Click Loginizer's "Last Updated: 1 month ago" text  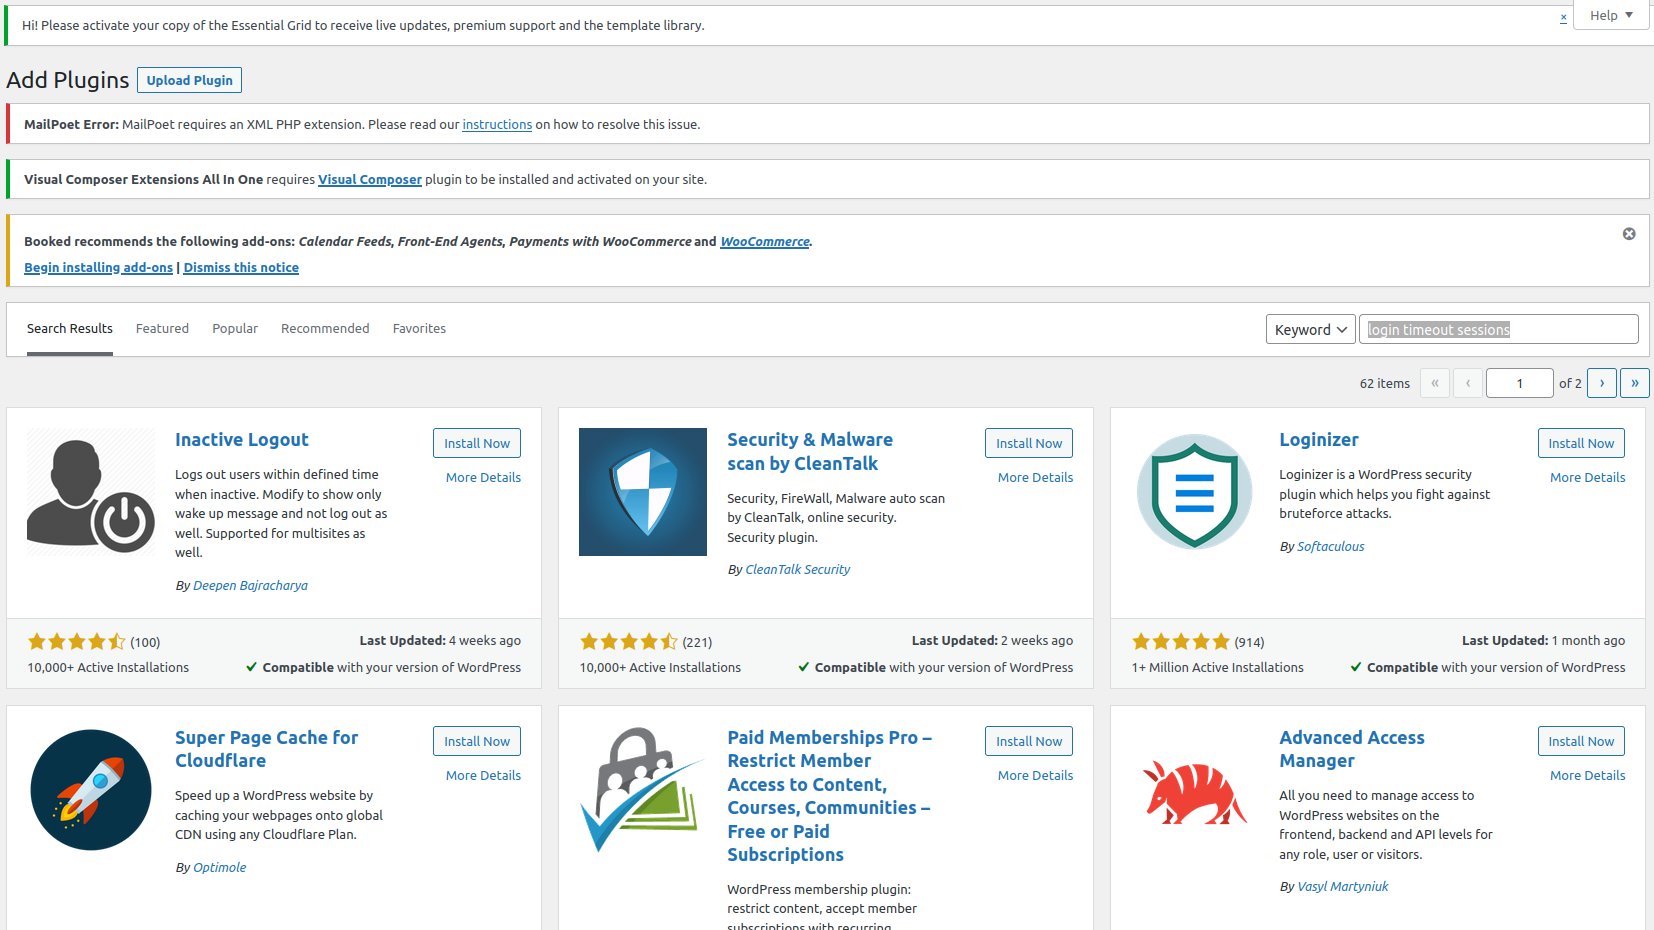point(1543,641)
